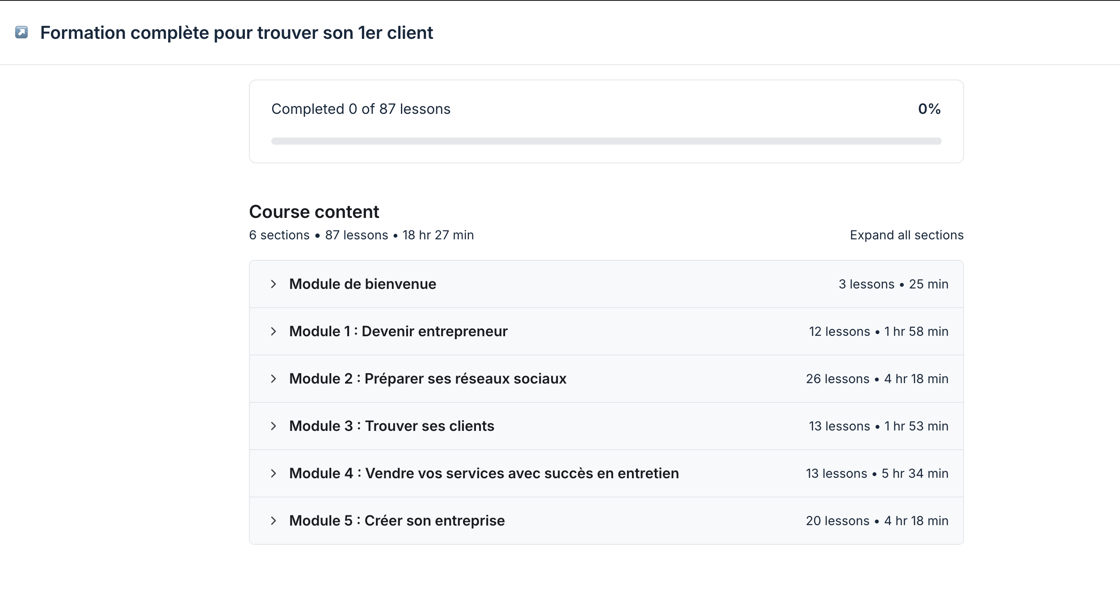
Task: Click "13 lessons • 5 hr 34 min" text
Action: pos(877,473)
